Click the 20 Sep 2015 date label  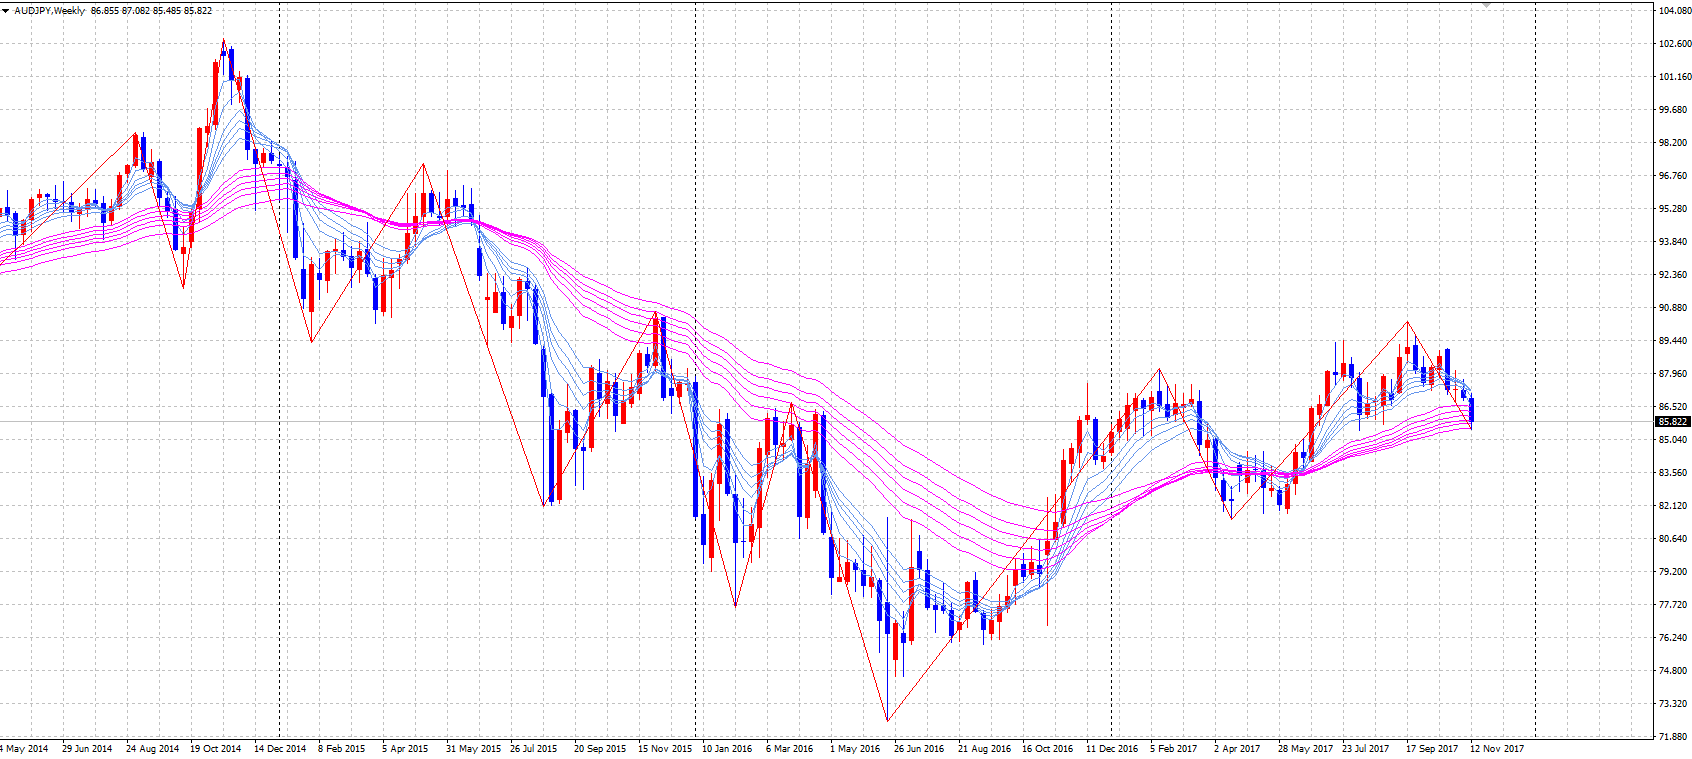[600, 749]
